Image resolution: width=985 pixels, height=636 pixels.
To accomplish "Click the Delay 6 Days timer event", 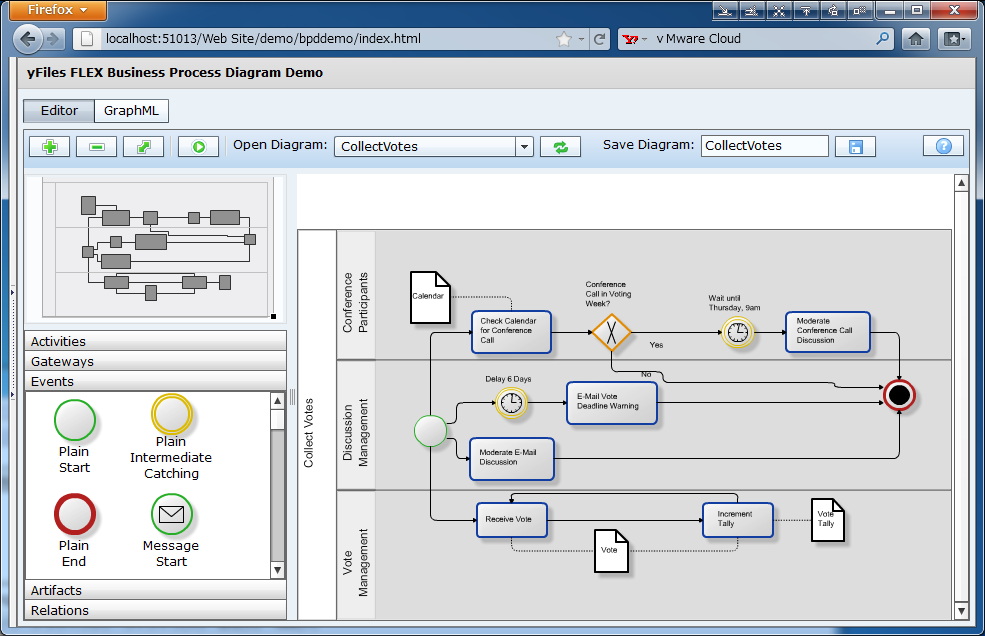I will coord(511,403).
